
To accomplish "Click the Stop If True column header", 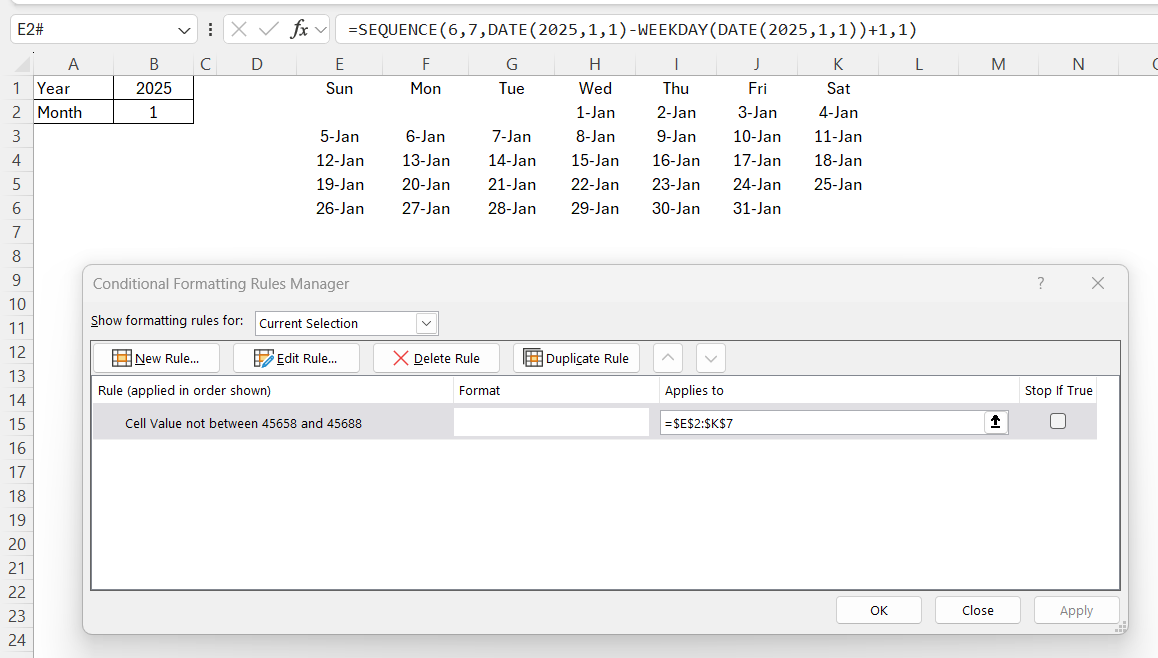I will pyautogui.click(x=1058, y=390).
